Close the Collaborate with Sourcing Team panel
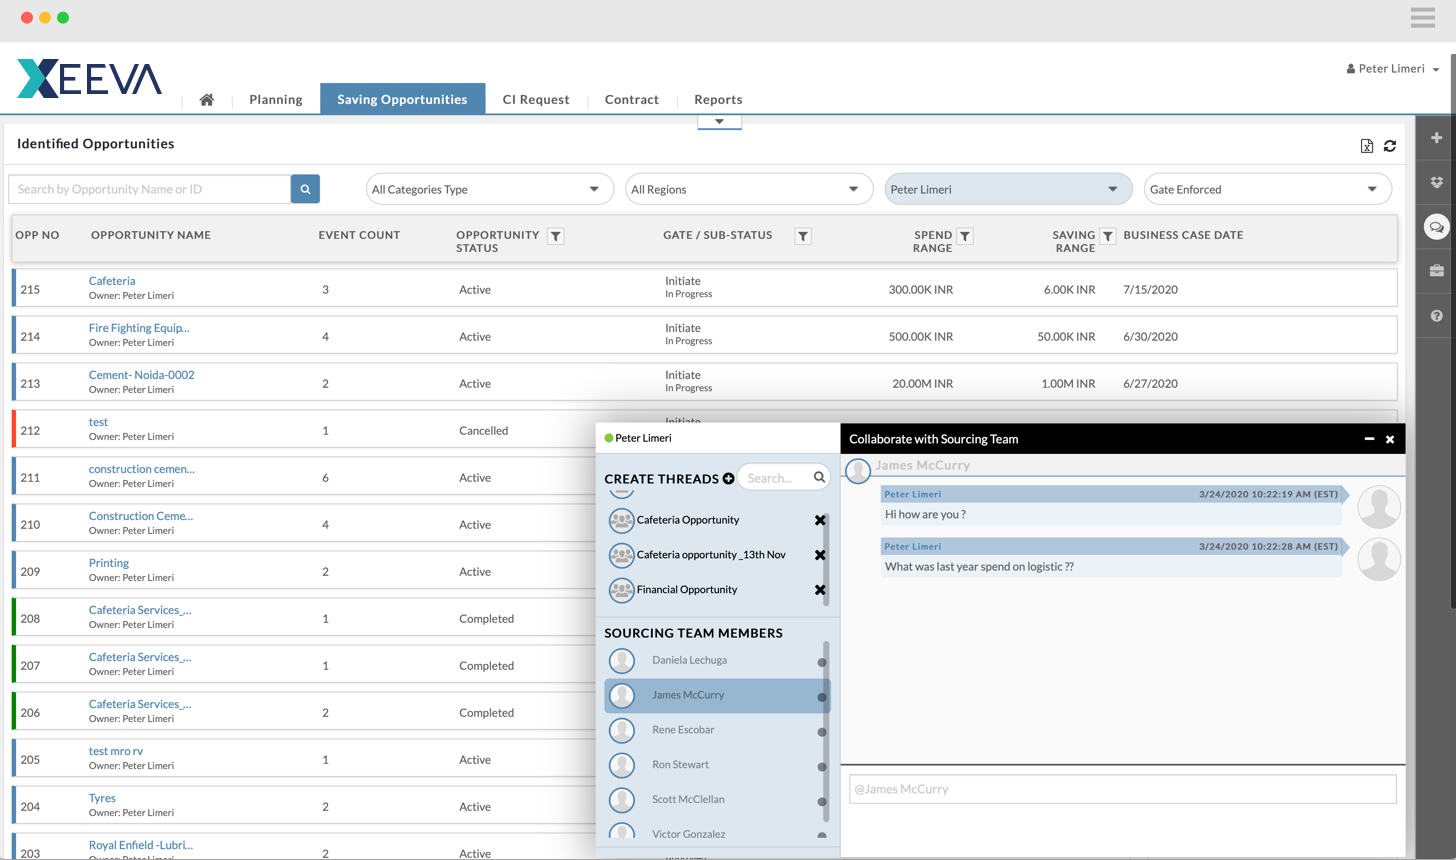 click(x=1390, y=439)
